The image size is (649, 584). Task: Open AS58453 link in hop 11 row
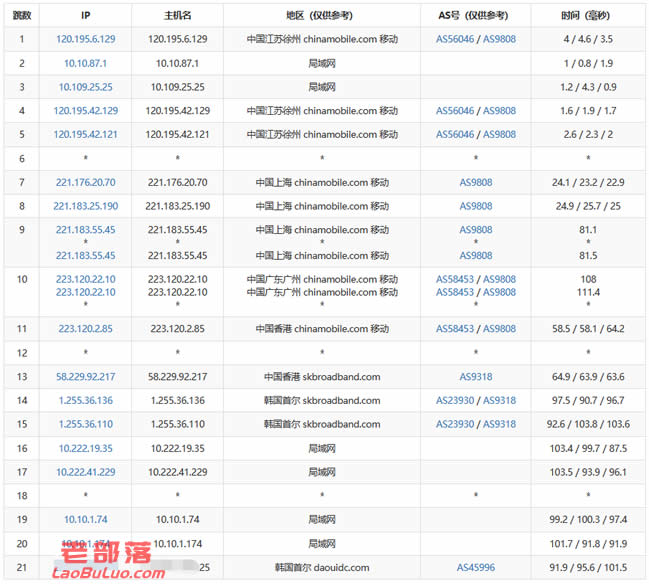(455, 329)
